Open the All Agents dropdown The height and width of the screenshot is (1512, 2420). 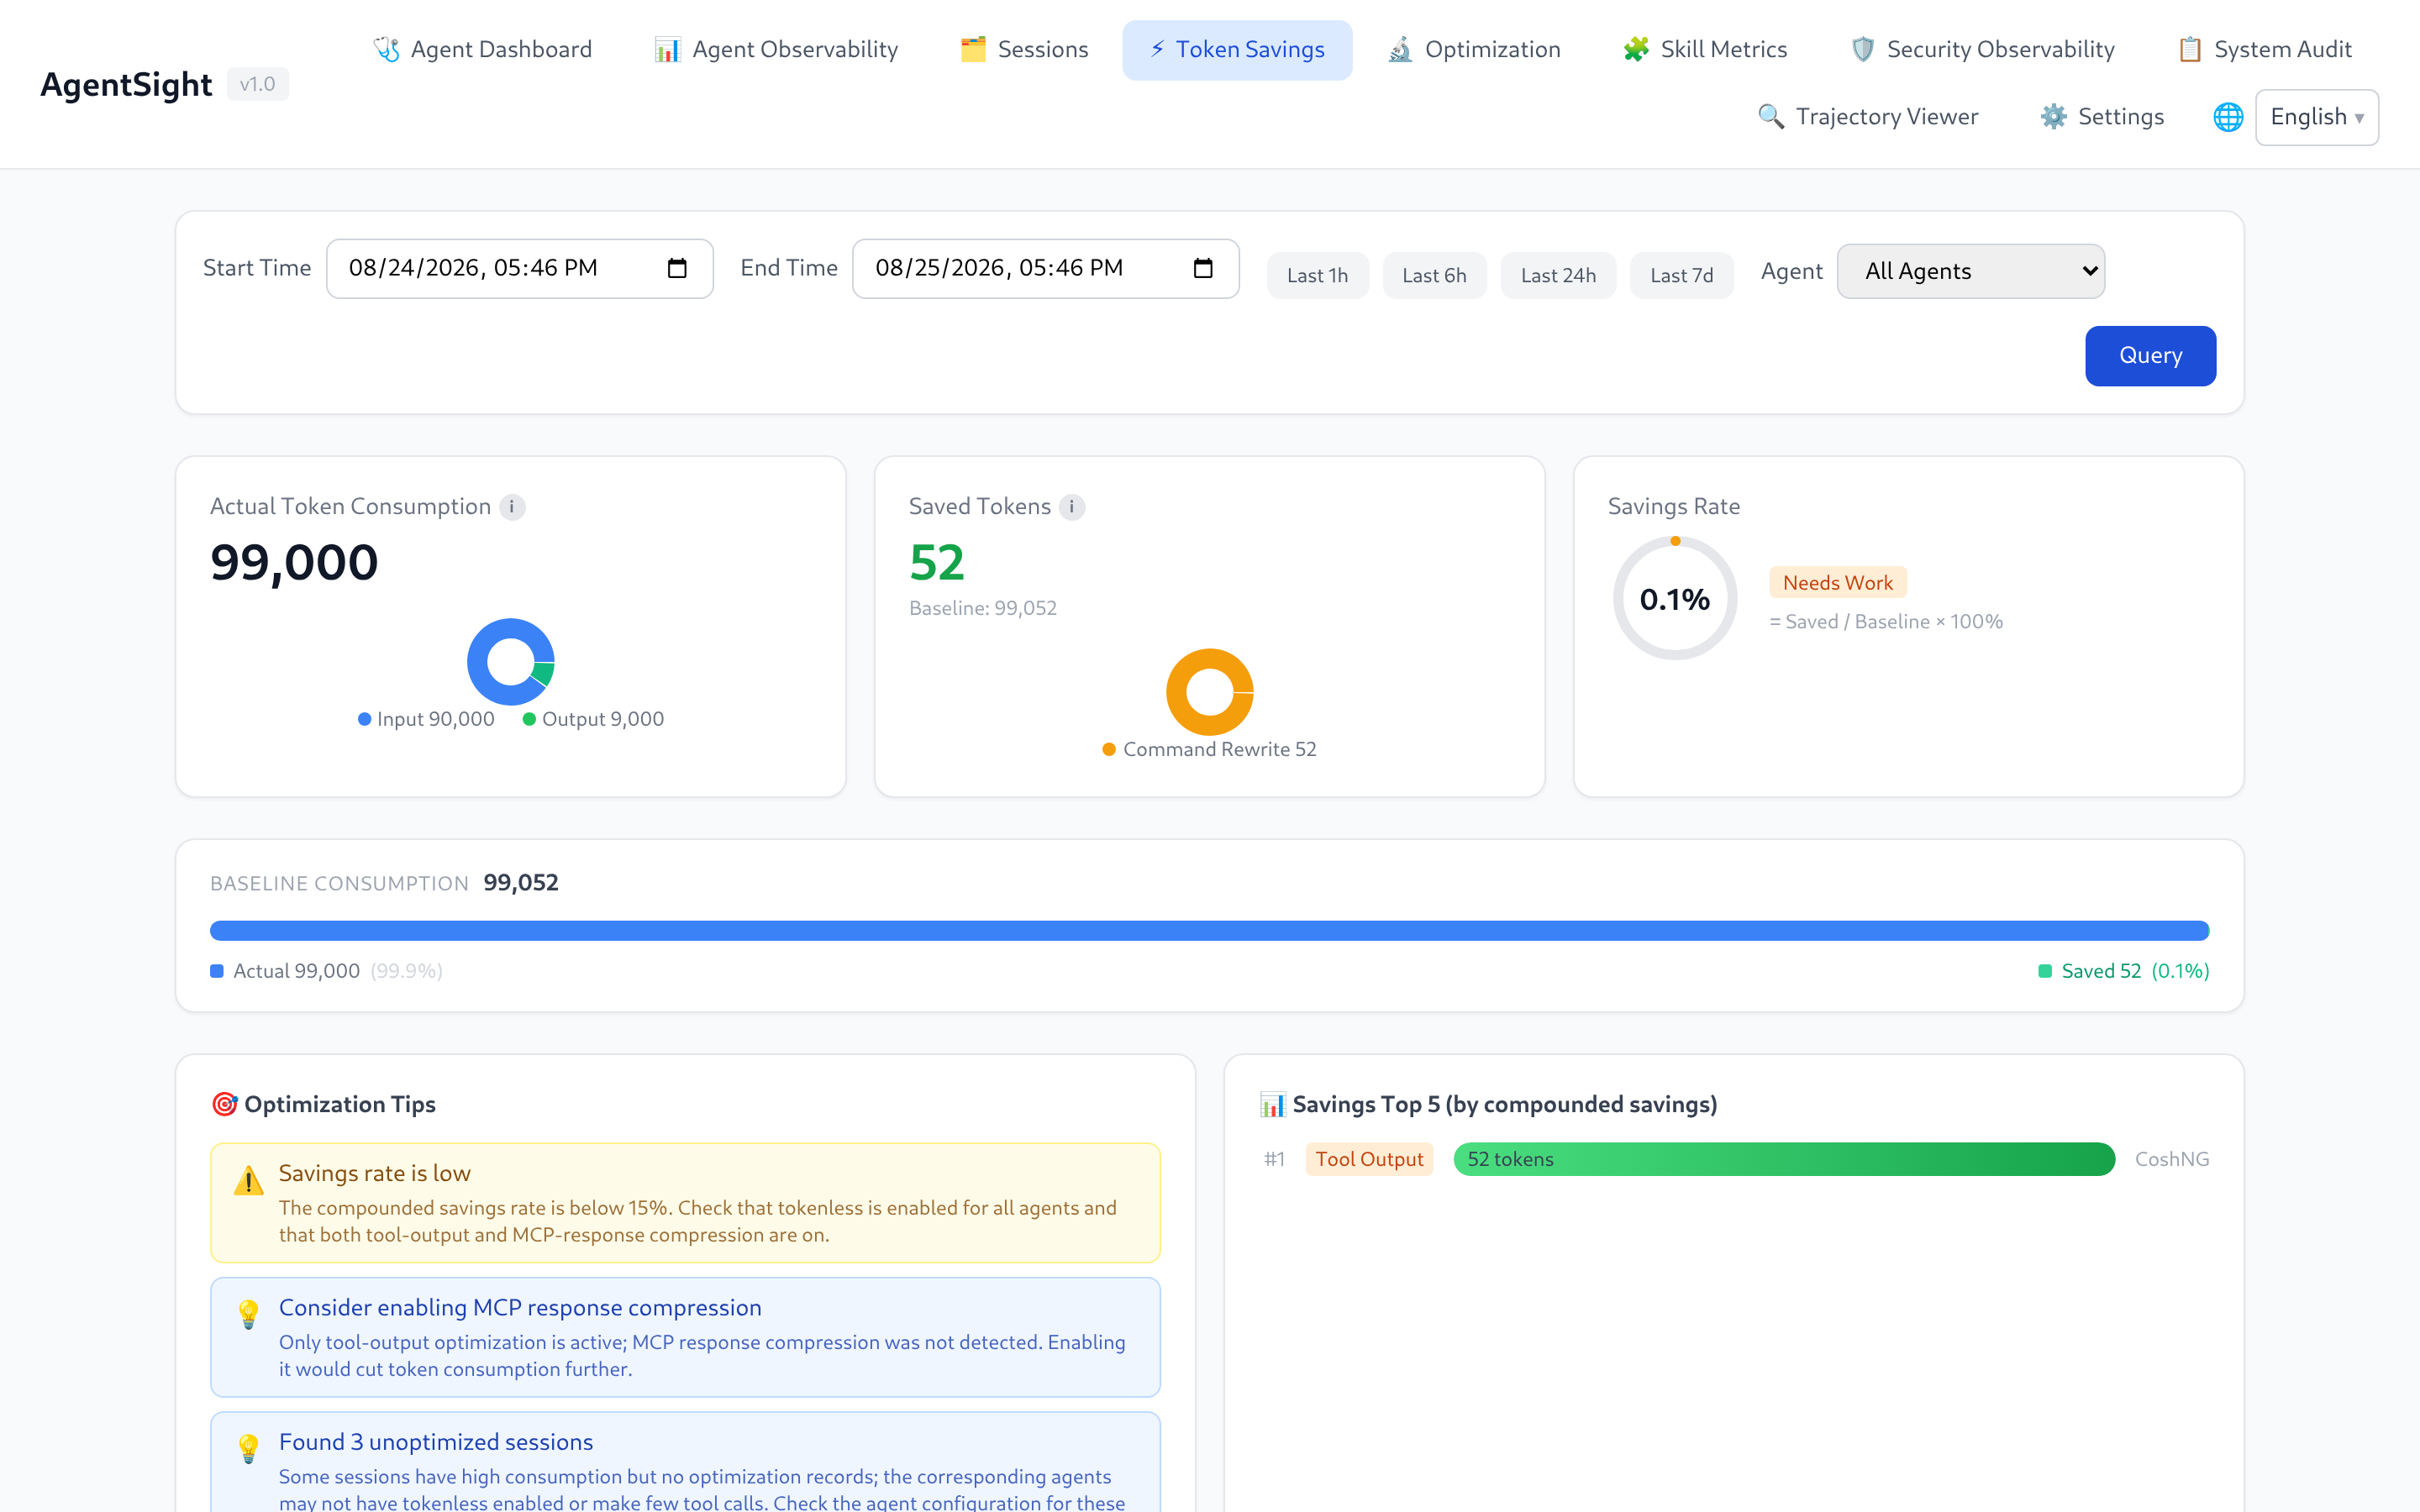[x=1970, y=271]
